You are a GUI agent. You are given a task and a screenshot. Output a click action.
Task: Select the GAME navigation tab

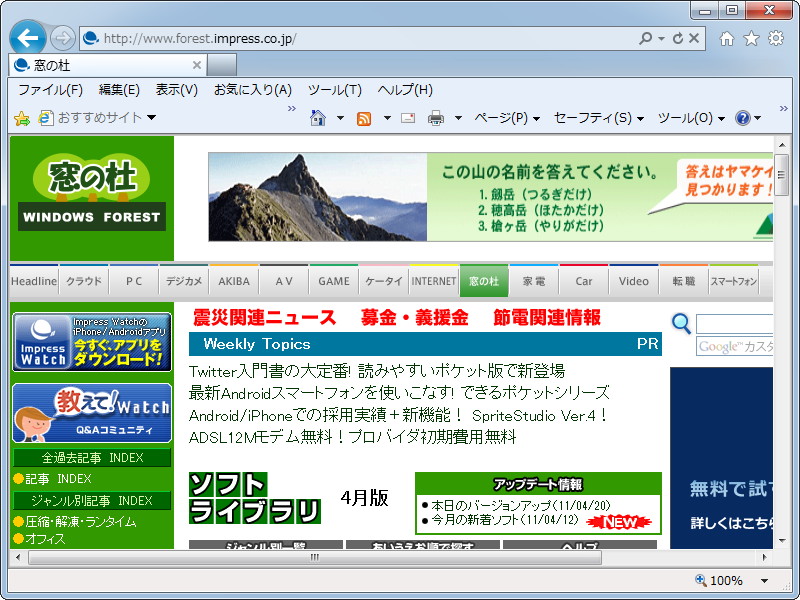tap(334, 281)
